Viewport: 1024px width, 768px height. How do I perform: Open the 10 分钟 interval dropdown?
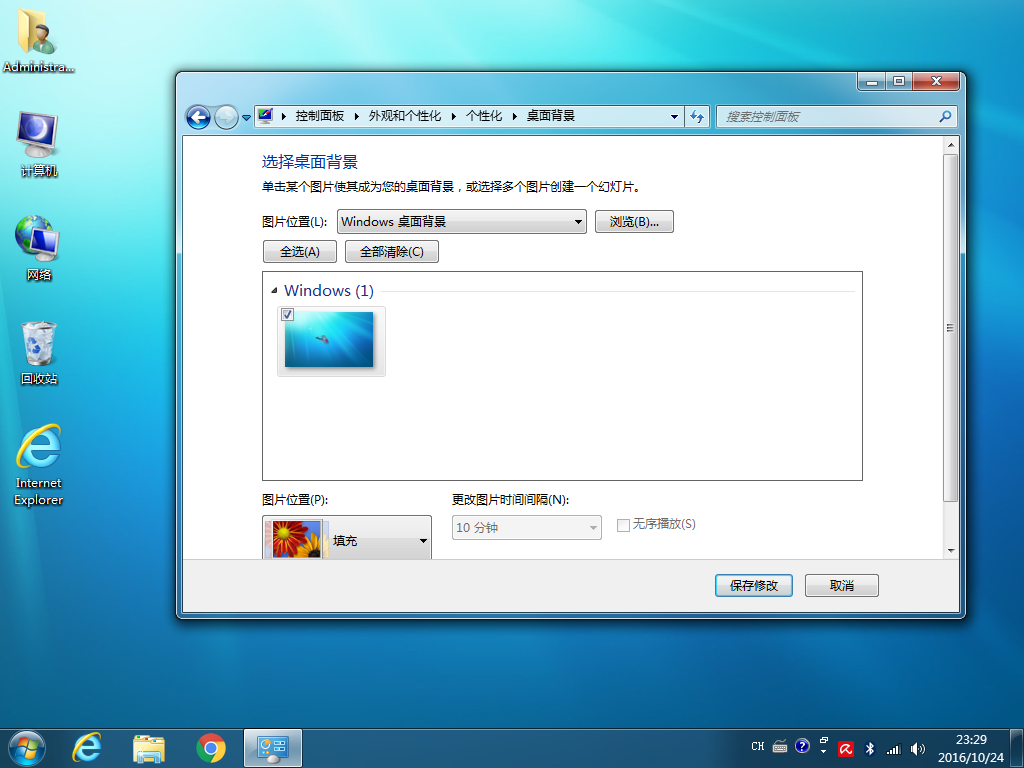click(526, 527)
